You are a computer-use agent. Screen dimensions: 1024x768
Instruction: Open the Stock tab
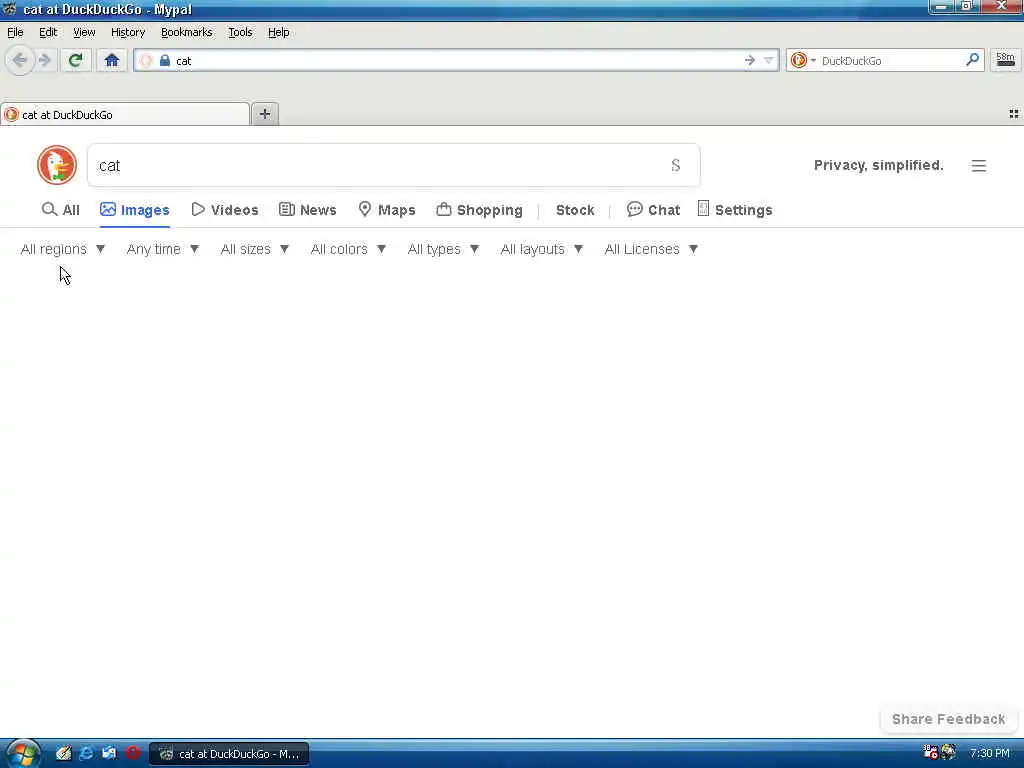click(575, 210)
